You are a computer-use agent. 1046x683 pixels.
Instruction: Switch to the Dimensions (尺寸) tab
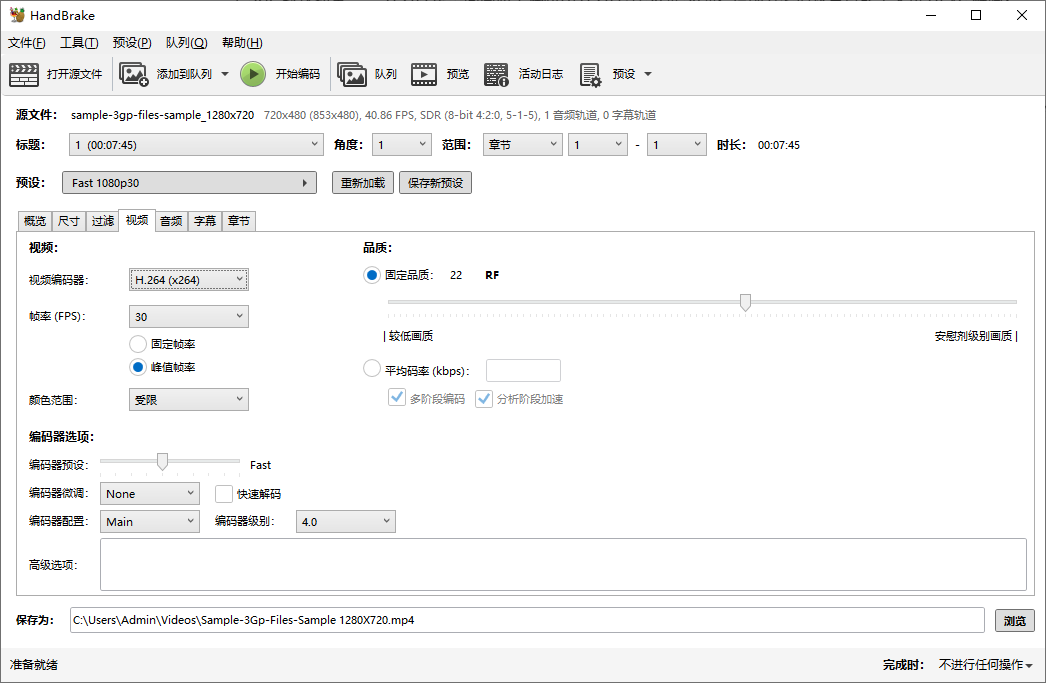pos(69,221)
